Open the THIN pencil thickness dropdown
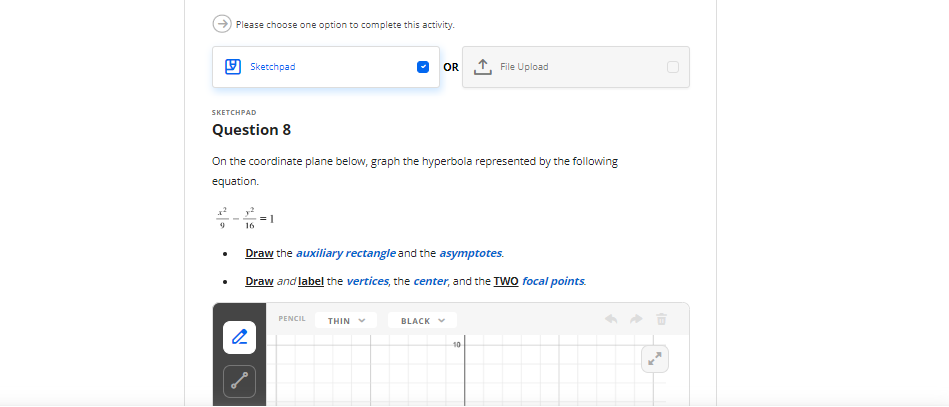This screenshot has width=949, height=407. tap(346, 320)
